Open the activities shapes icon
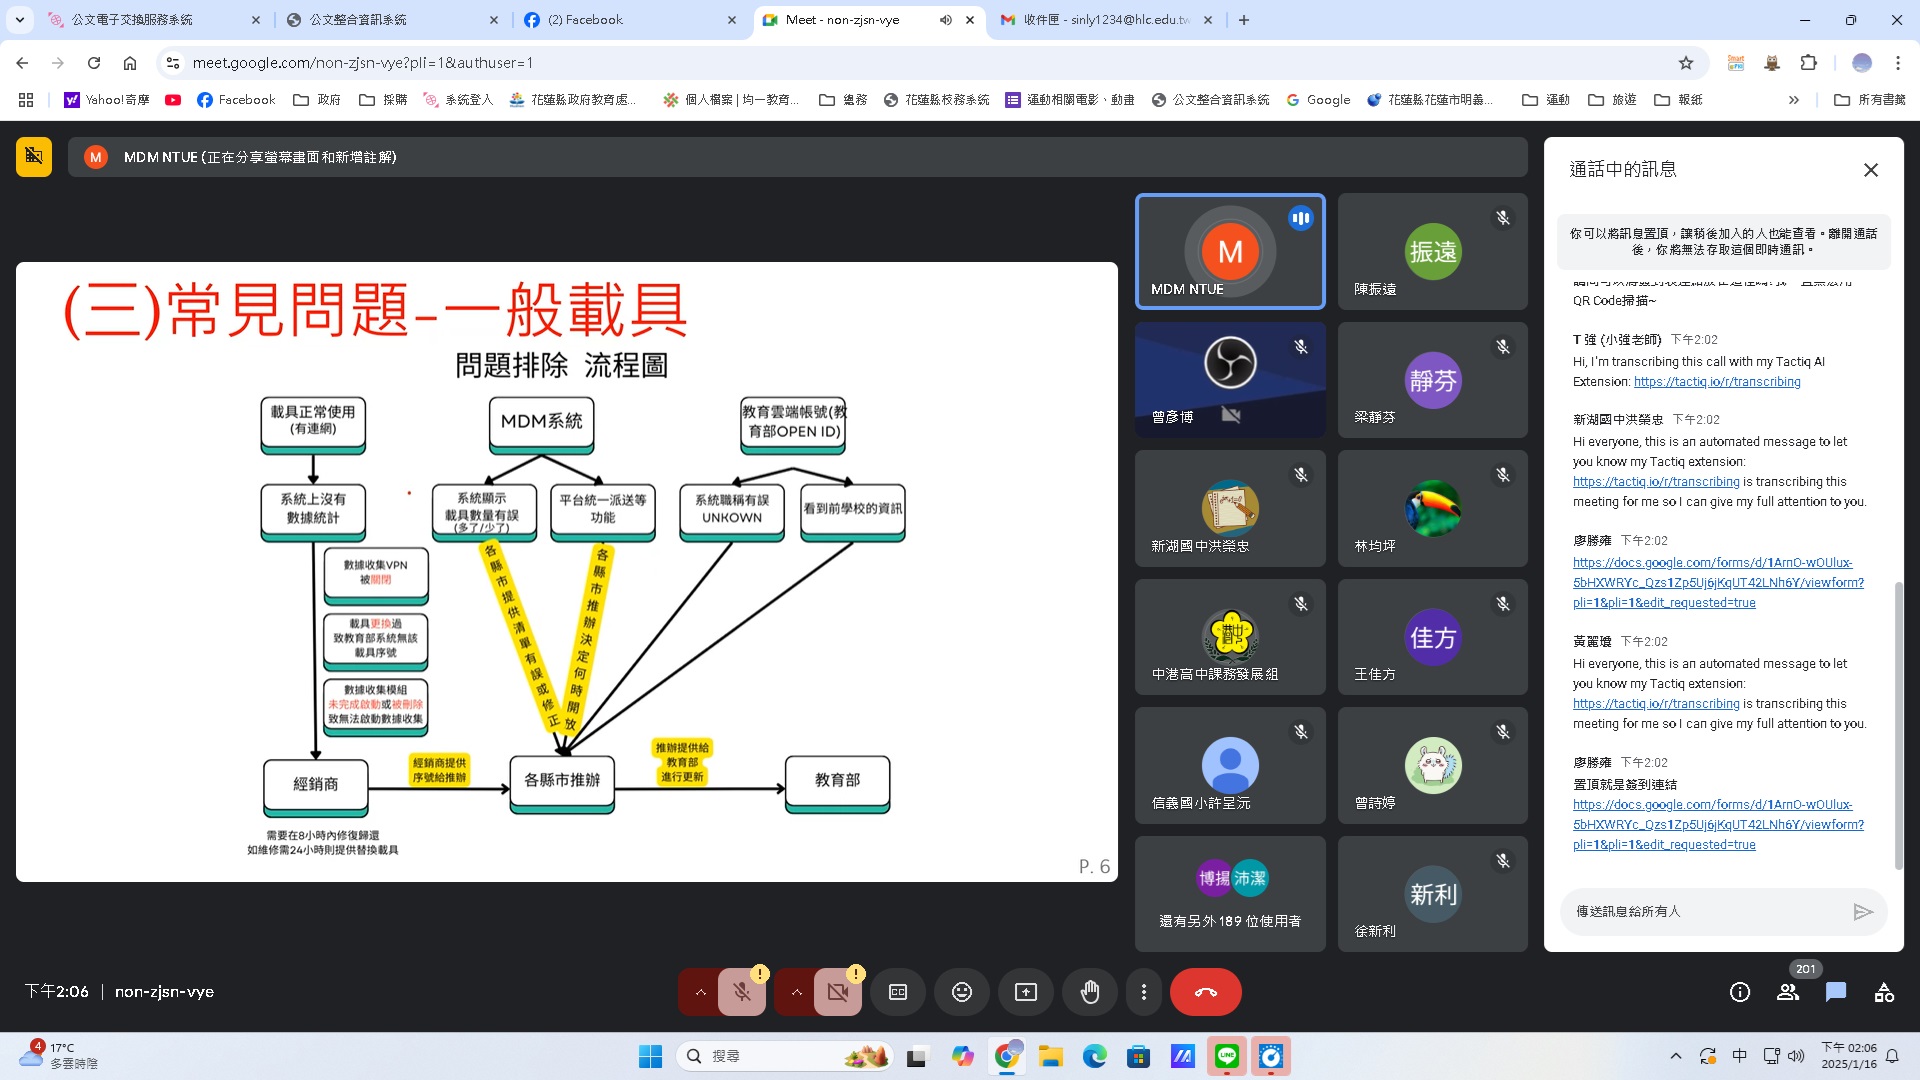This screenshot has height=1080, width=1920. click(1884, 992)
